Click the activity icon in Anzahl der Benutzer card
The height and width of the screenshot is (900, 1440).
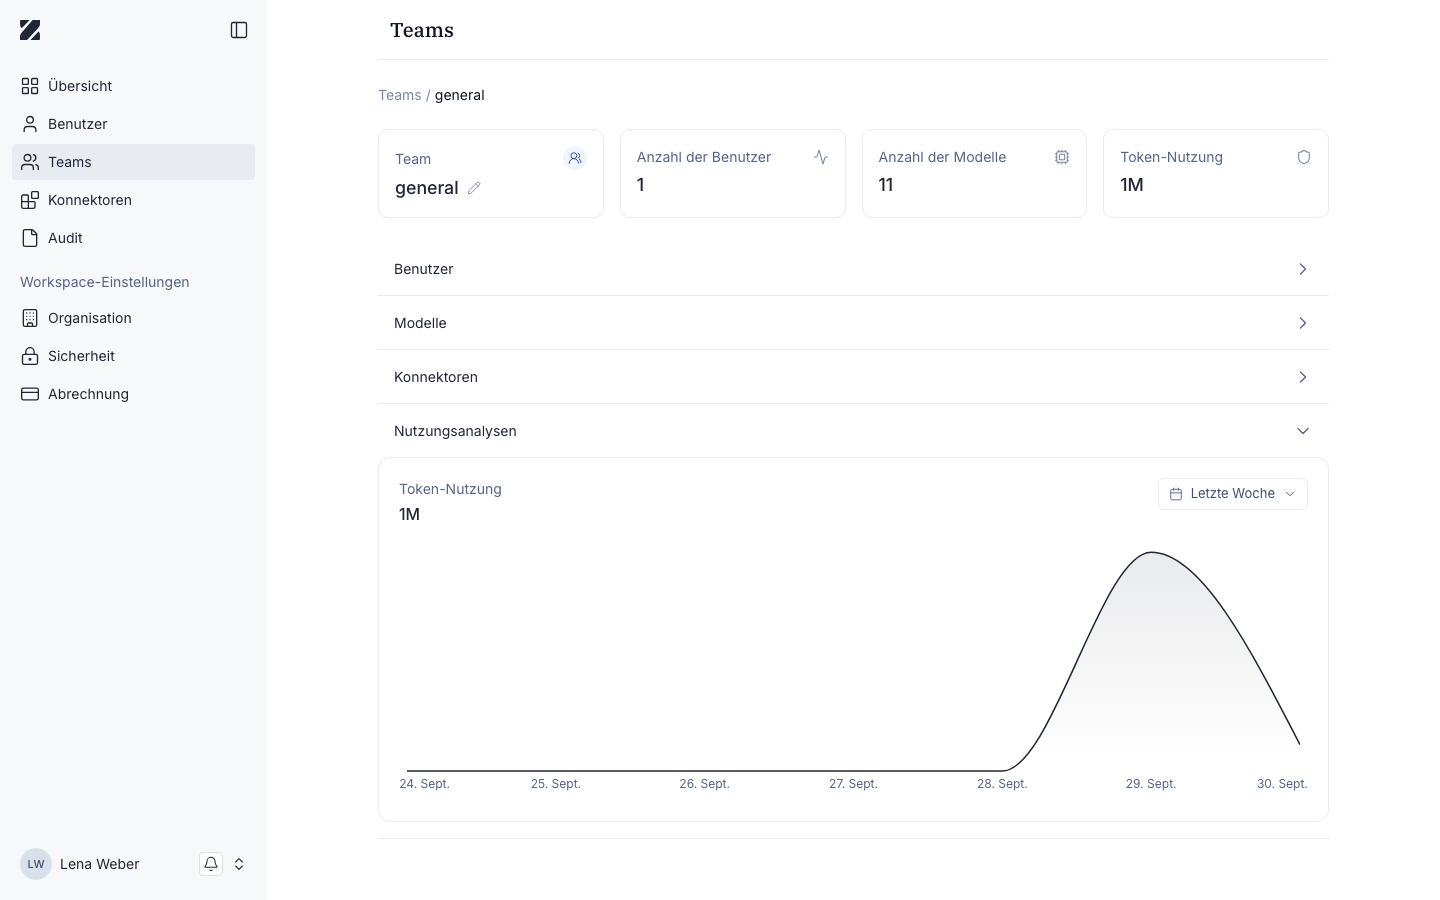(821, 157)
